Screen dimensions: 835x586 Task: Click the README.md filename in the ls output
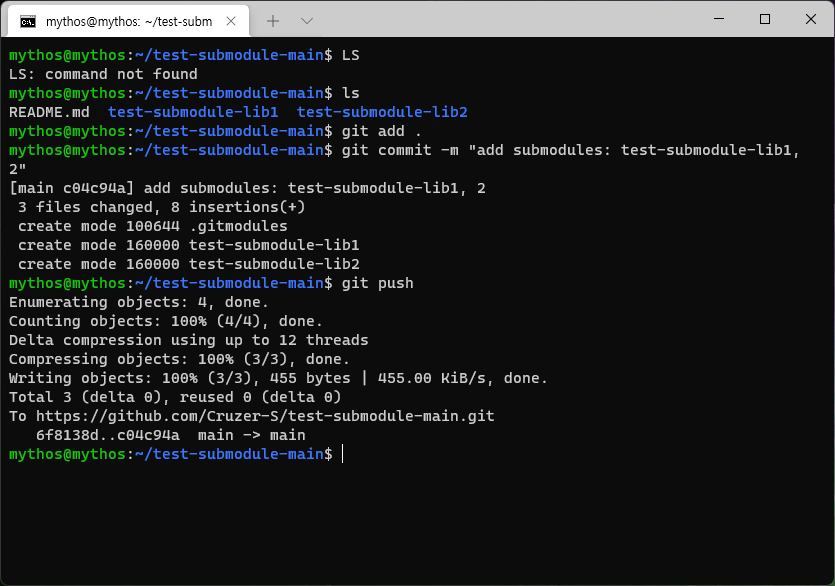[42, 111]
